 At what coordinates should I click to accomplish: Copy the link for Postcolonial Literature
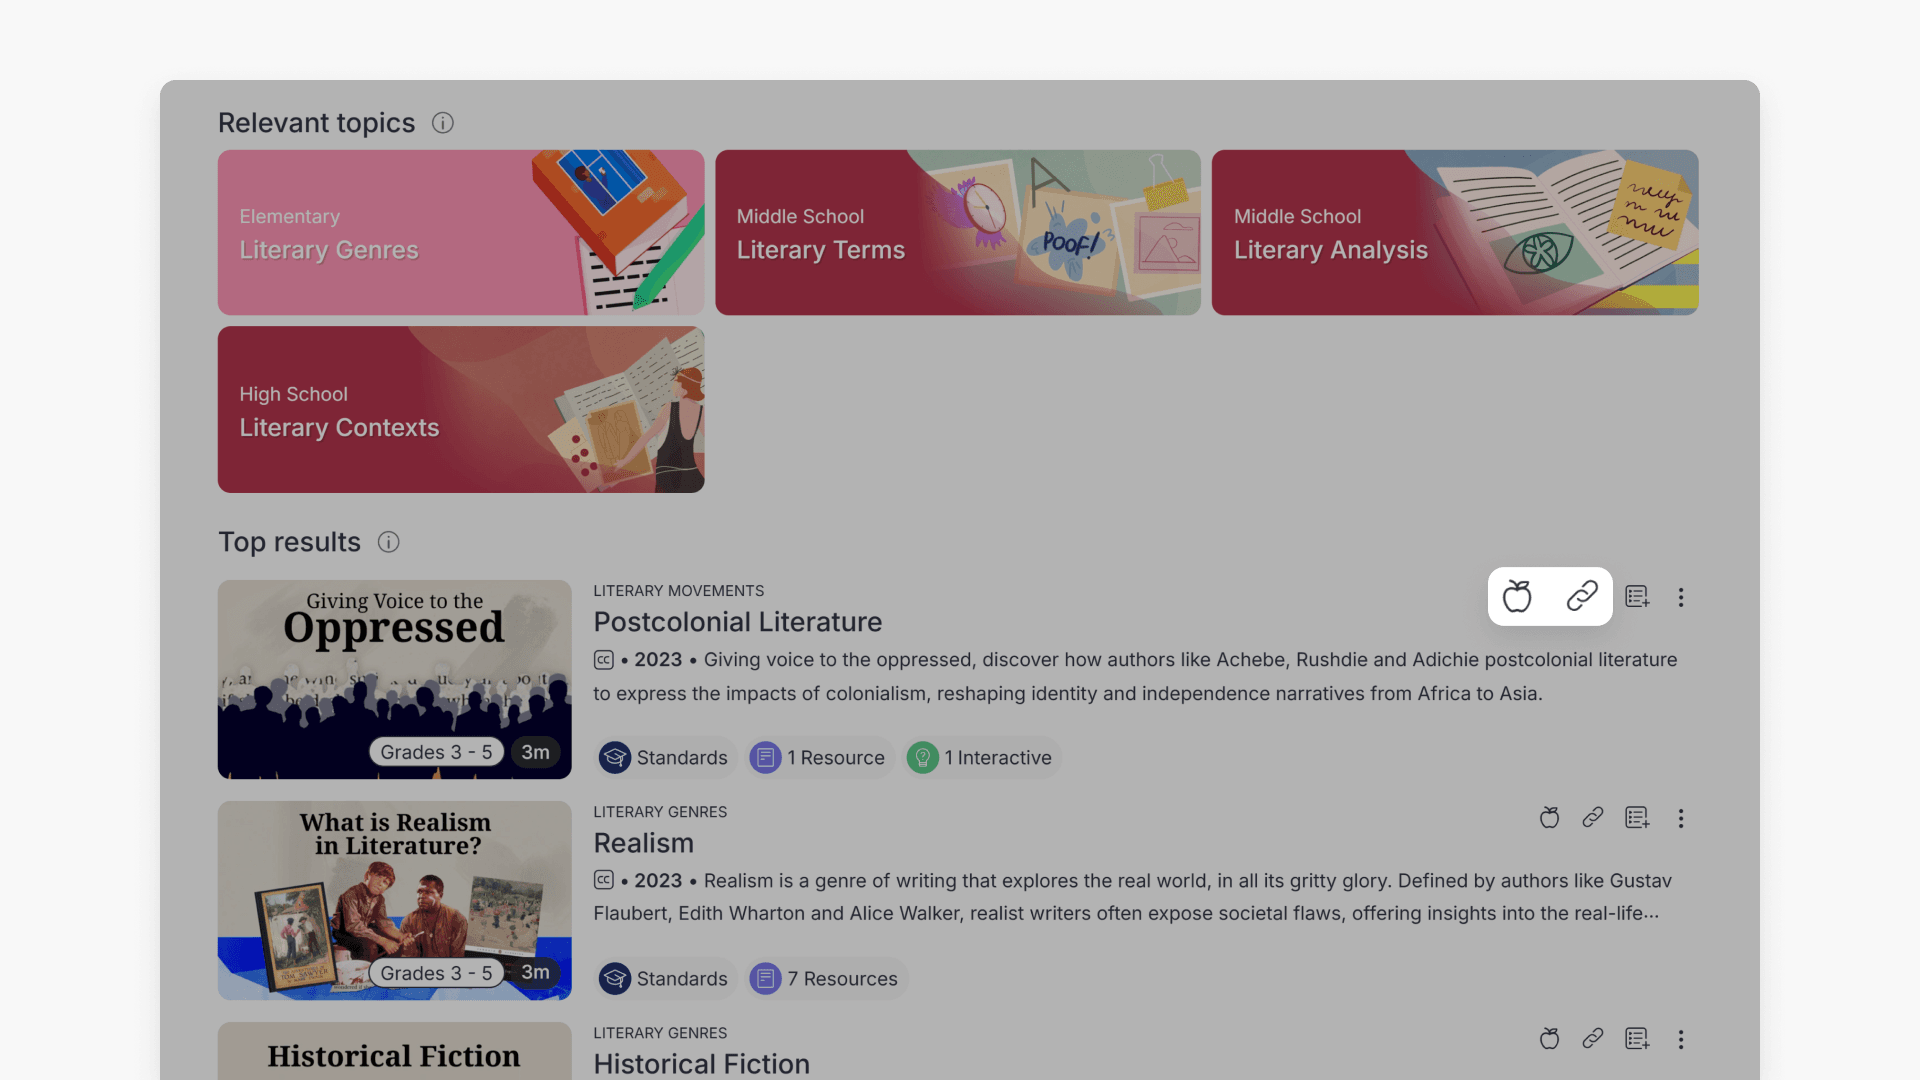click(1584, 596)
